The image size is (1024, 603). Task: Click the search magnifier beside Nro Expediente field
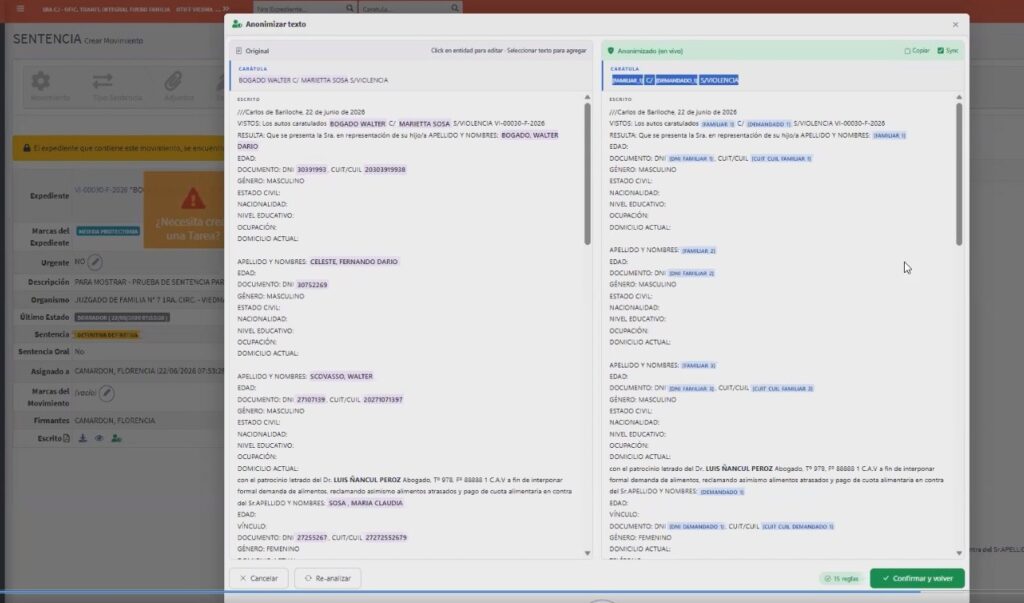click(x=349, y=8)
